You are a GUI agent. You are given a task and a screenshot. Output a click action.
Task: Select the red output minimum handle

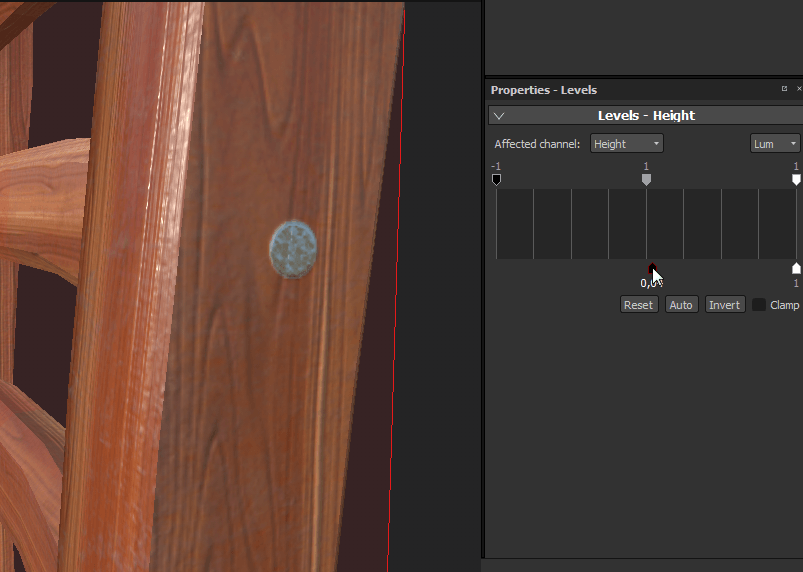point(652,267)
